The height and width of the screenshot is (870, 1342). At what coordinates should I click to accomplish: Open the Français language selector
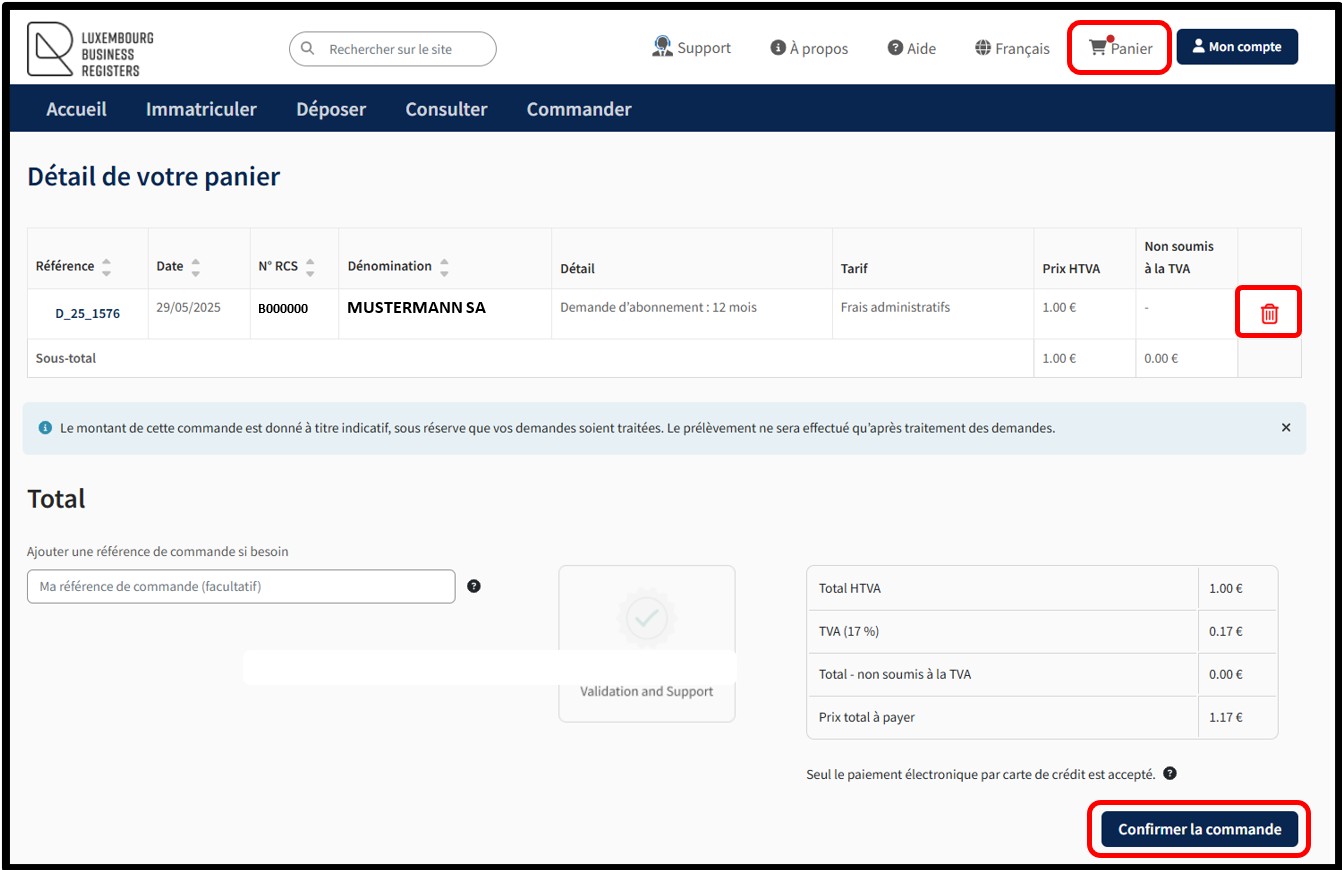coord(1012,48)
